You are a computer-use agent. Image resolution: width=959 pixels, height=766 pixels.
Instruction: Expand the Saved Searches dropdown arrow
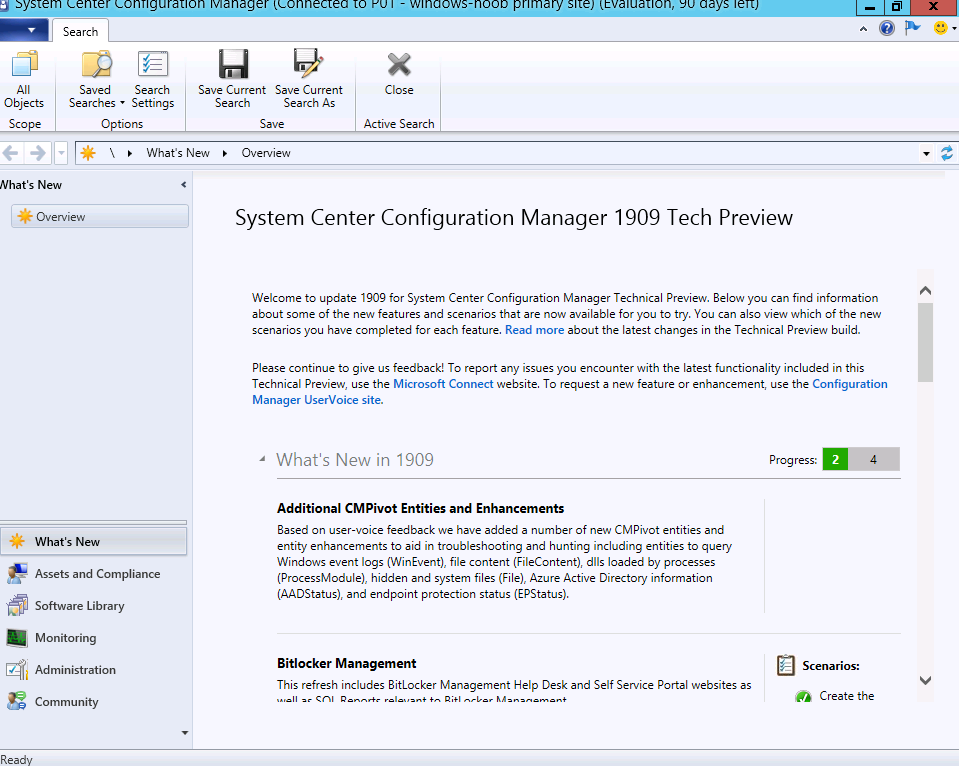(122, 103)
